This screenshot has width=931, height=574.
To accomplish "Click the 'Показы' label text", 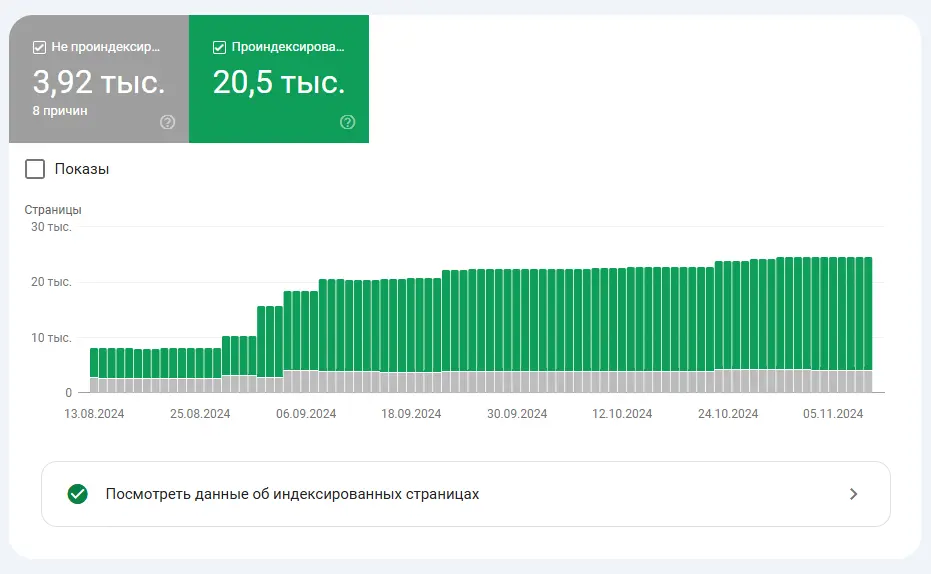I will click(x=82, y=169).
